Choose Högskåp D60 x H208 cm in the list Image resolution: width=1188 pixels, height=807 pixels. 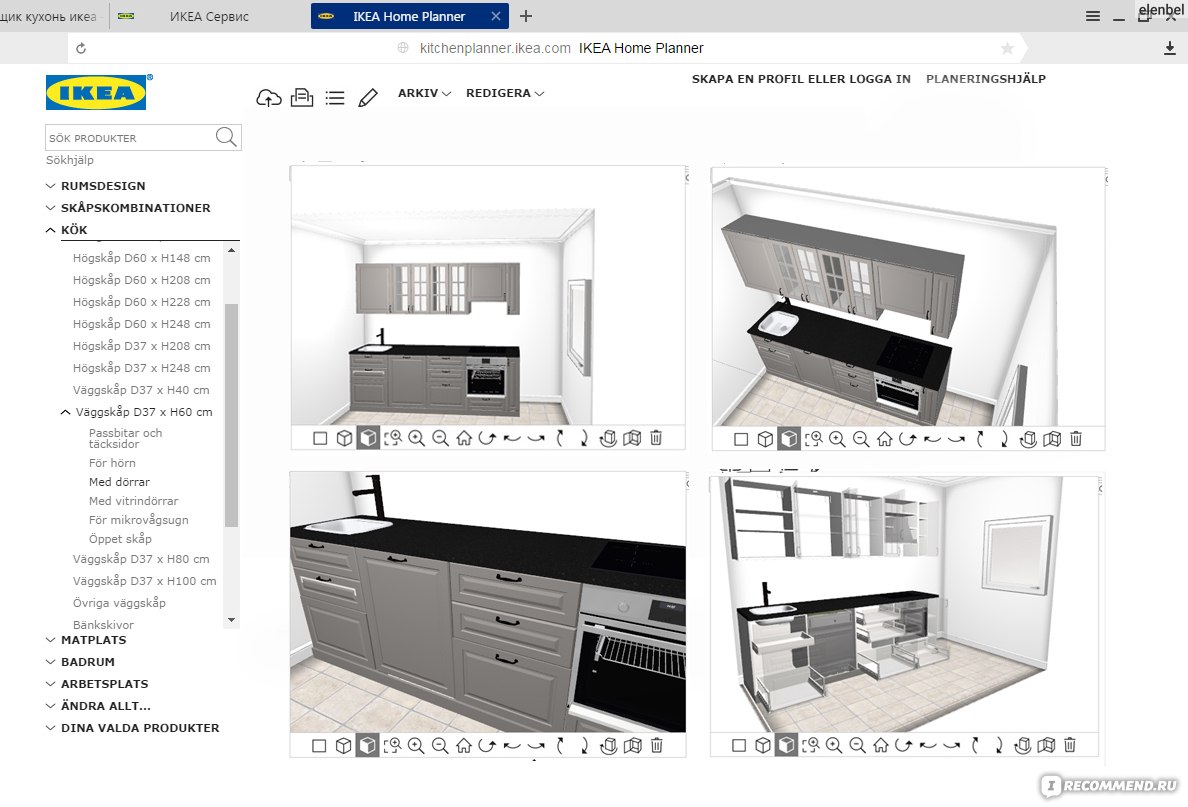pos(142,280)
